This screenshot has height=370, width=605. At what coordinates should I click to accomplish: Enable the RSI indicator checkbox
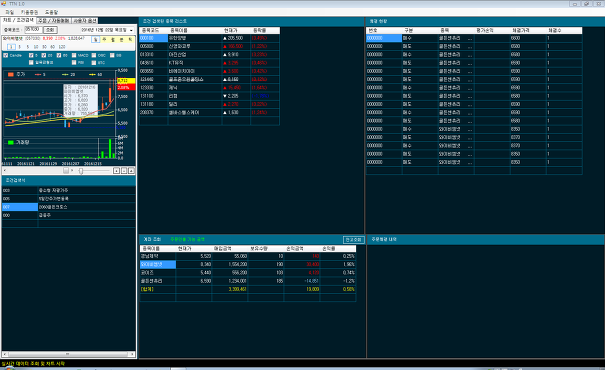click(x=74, y=63)
